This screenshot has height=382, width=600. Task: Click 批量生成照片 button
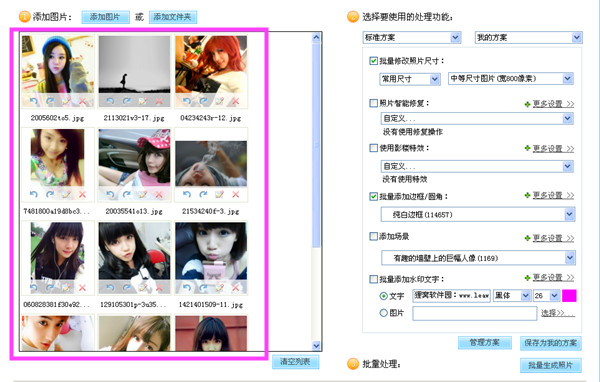click(551, 366)
